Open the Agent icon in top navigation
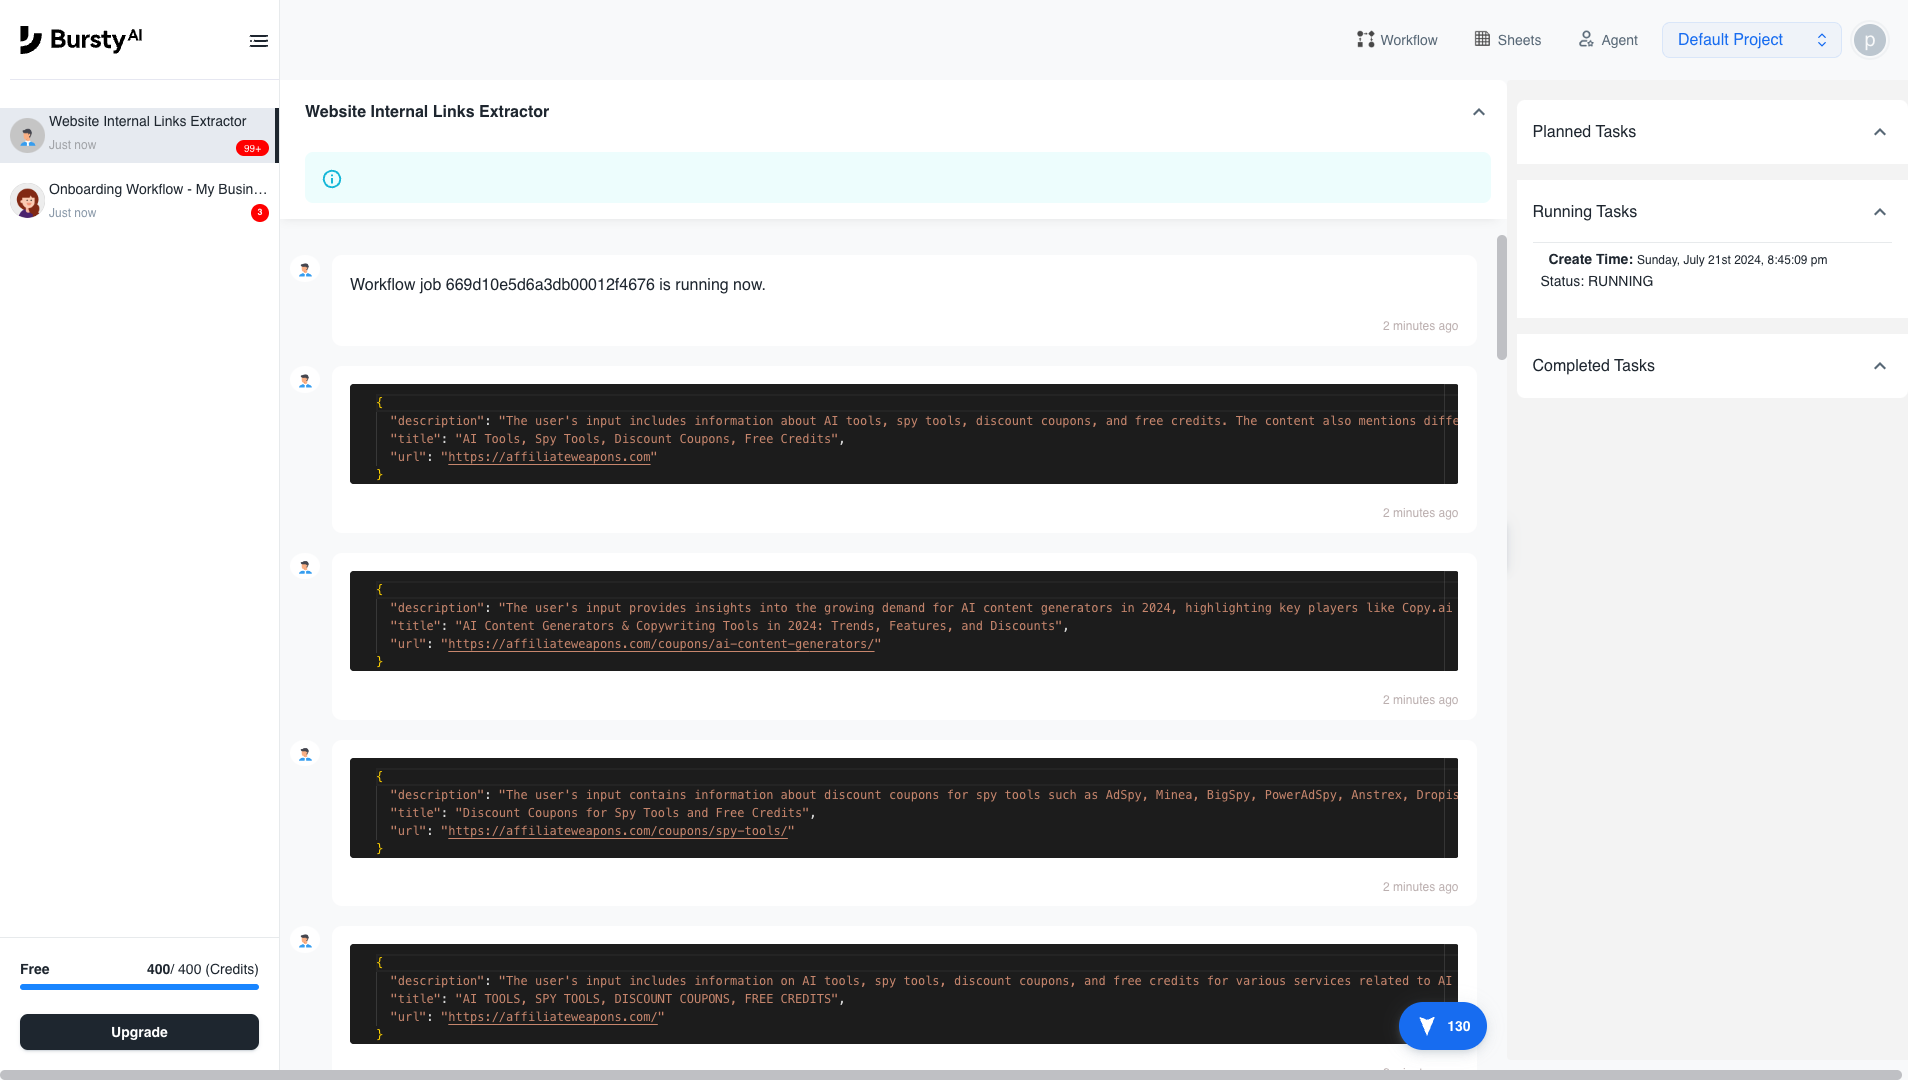 (x=1587, y=39)
